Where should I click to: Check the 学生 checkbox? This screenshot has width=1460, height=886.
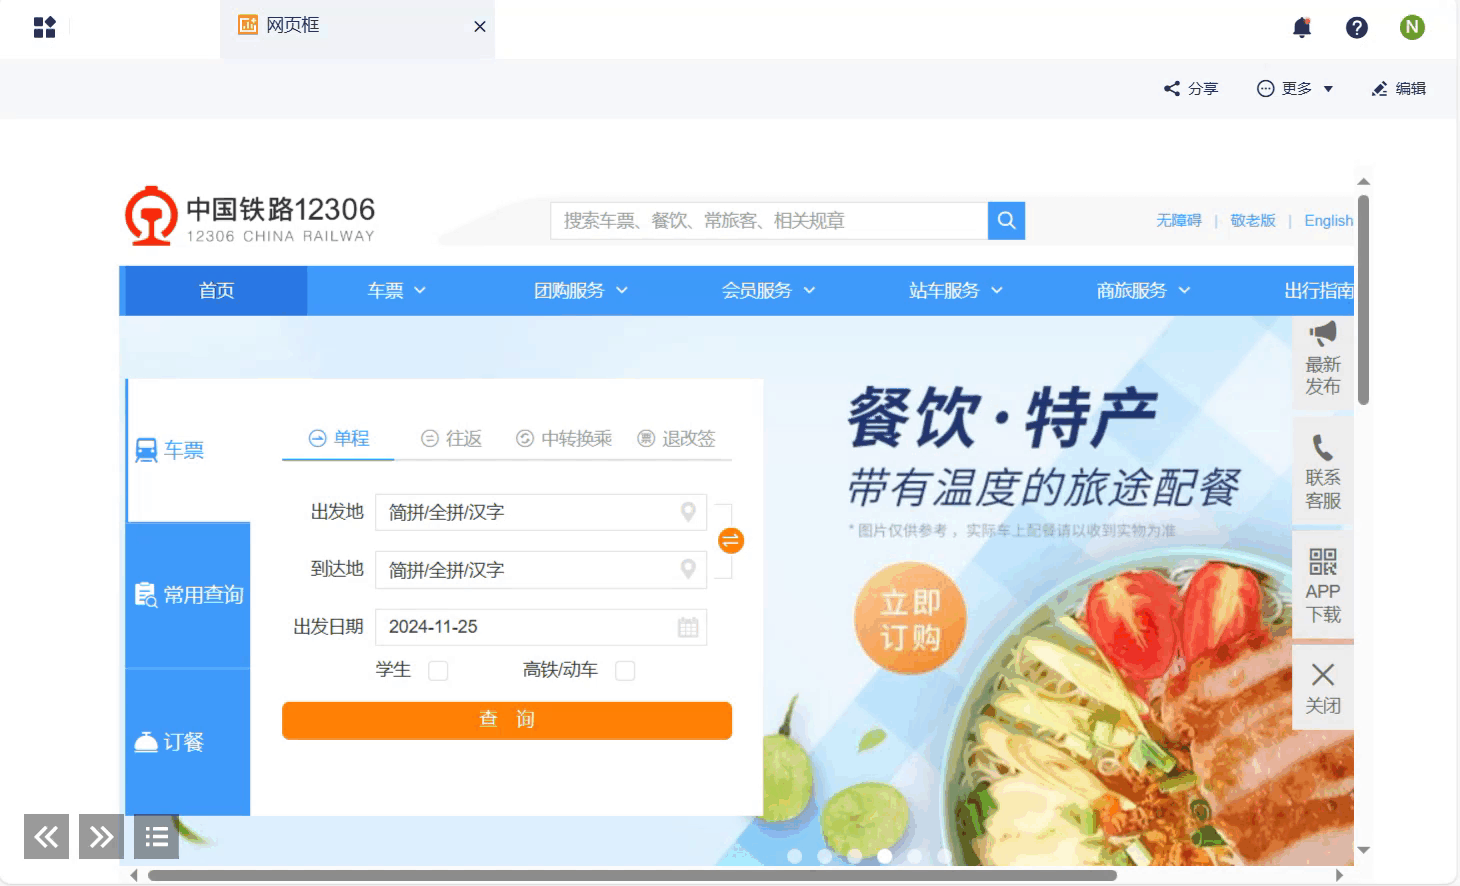(438, 670)
